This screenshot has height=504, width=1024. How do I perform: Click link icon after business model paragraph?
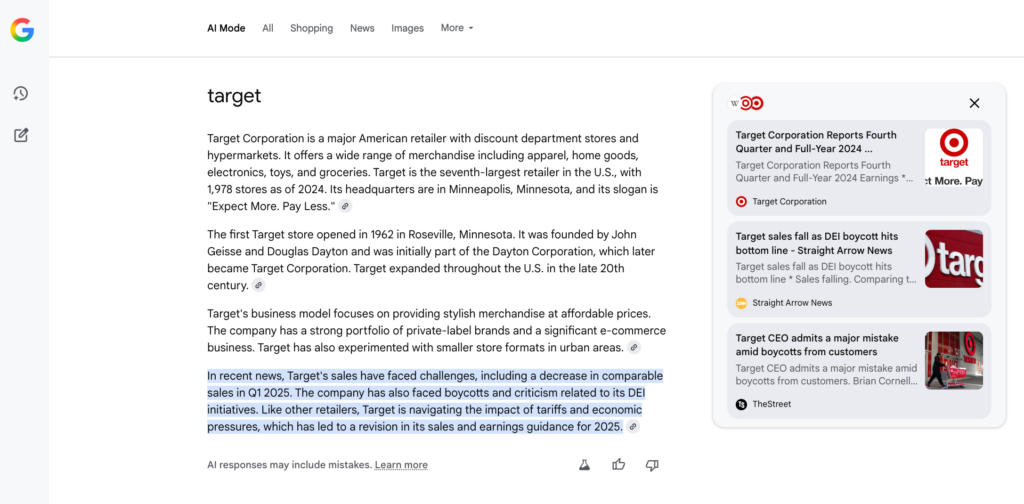[x=633, y=348]
